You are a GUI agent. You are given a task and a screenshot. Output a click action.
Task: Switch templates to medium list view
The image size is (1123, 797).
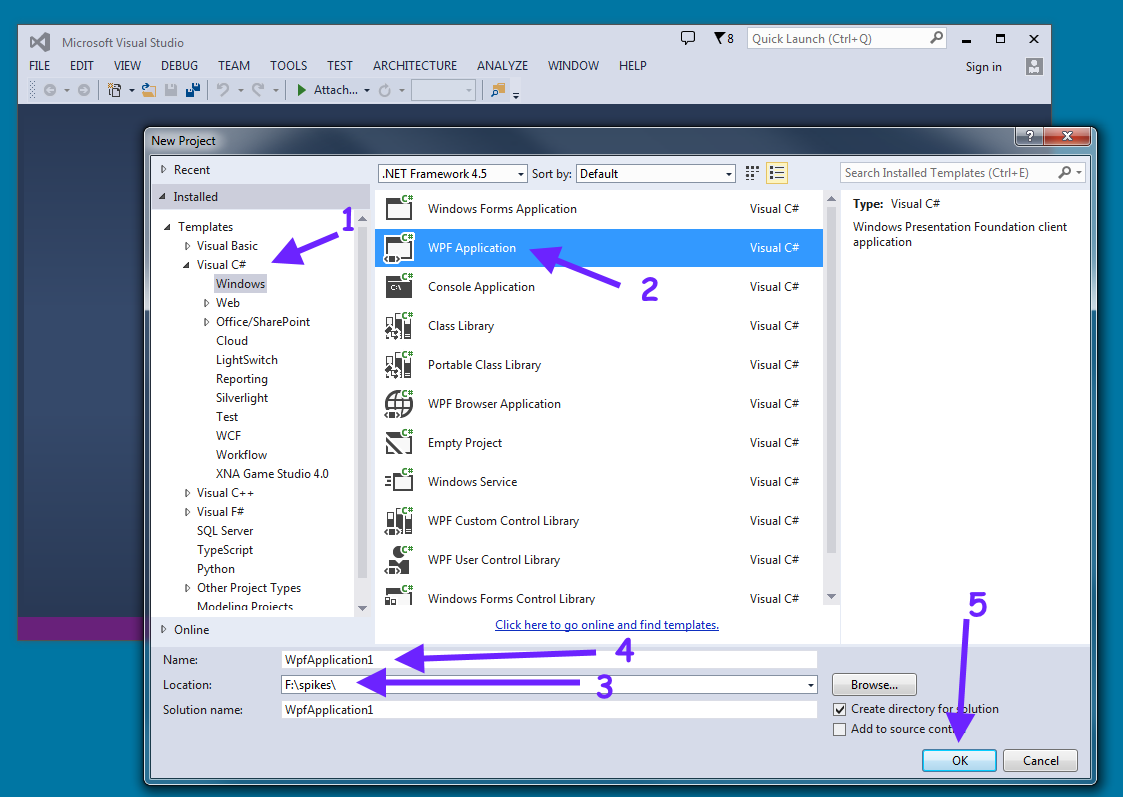point(776,173)
